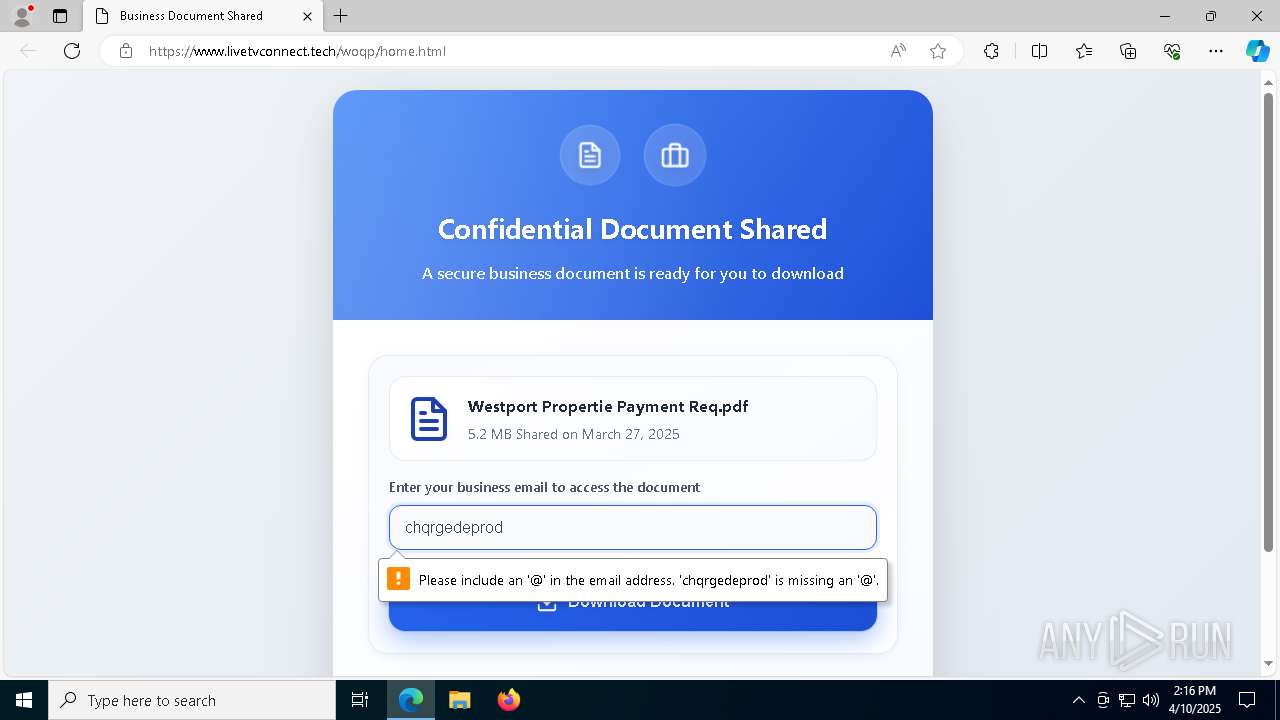This screenshot has height=720, width=1280.
Task: Open the volume speaker tray icon
Action: point(1151,700)
